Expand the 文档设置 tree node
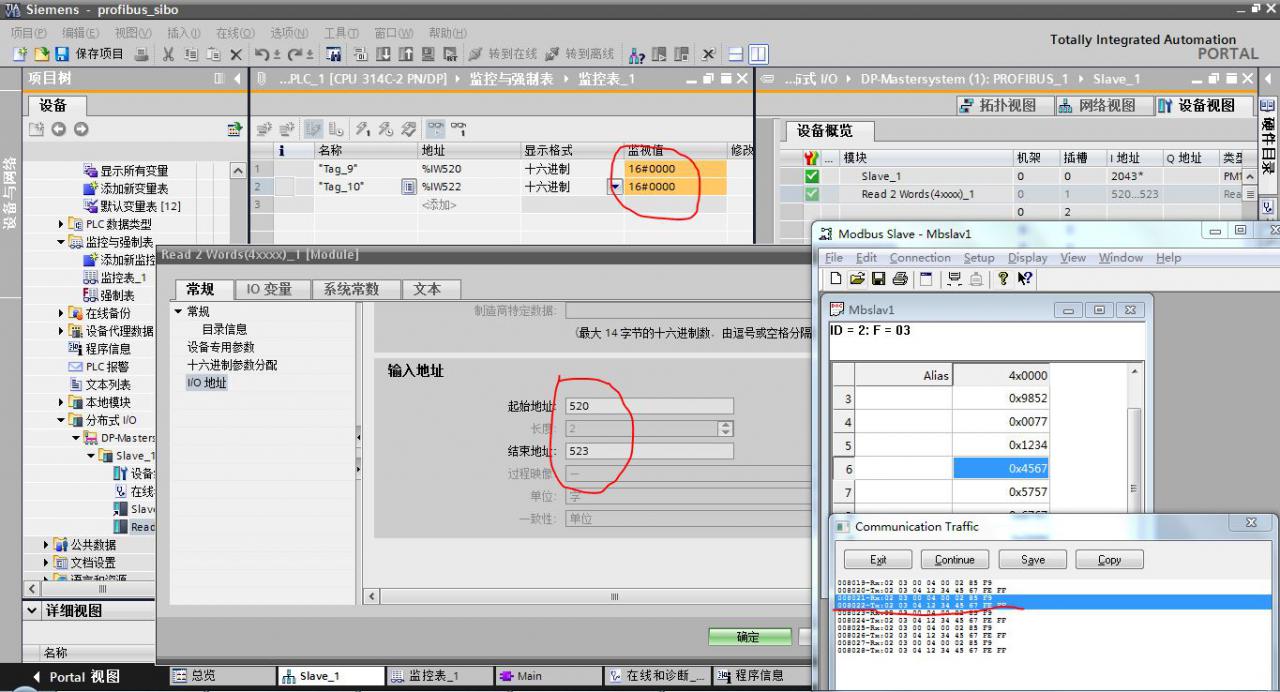The image size is (1280, 692). [46, 562]
